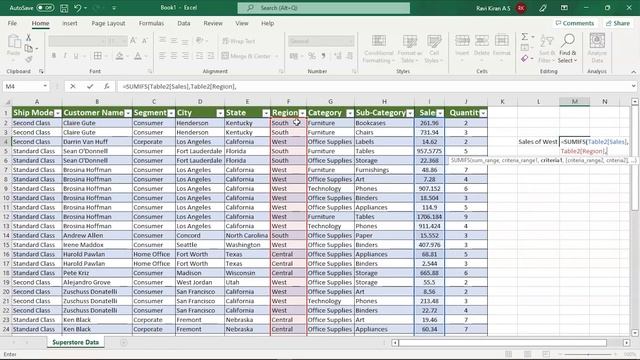
Task: Click the Share button
Action: 618,23
